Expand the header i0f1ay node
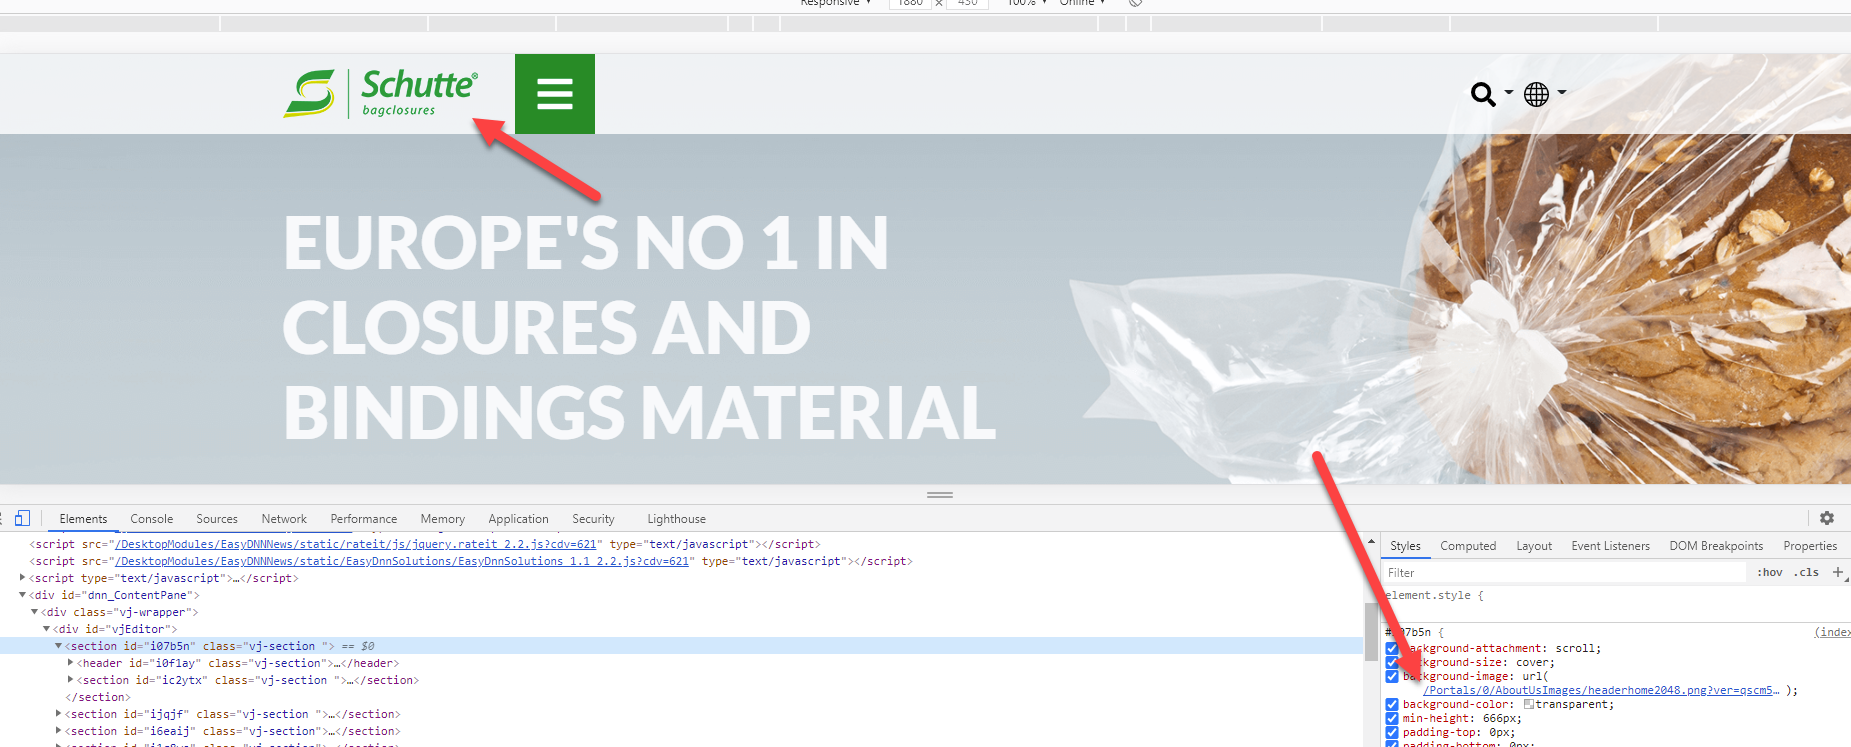The width and height of the screenshot is (1851, 747). pyautogui.click(x=70, y=662)
